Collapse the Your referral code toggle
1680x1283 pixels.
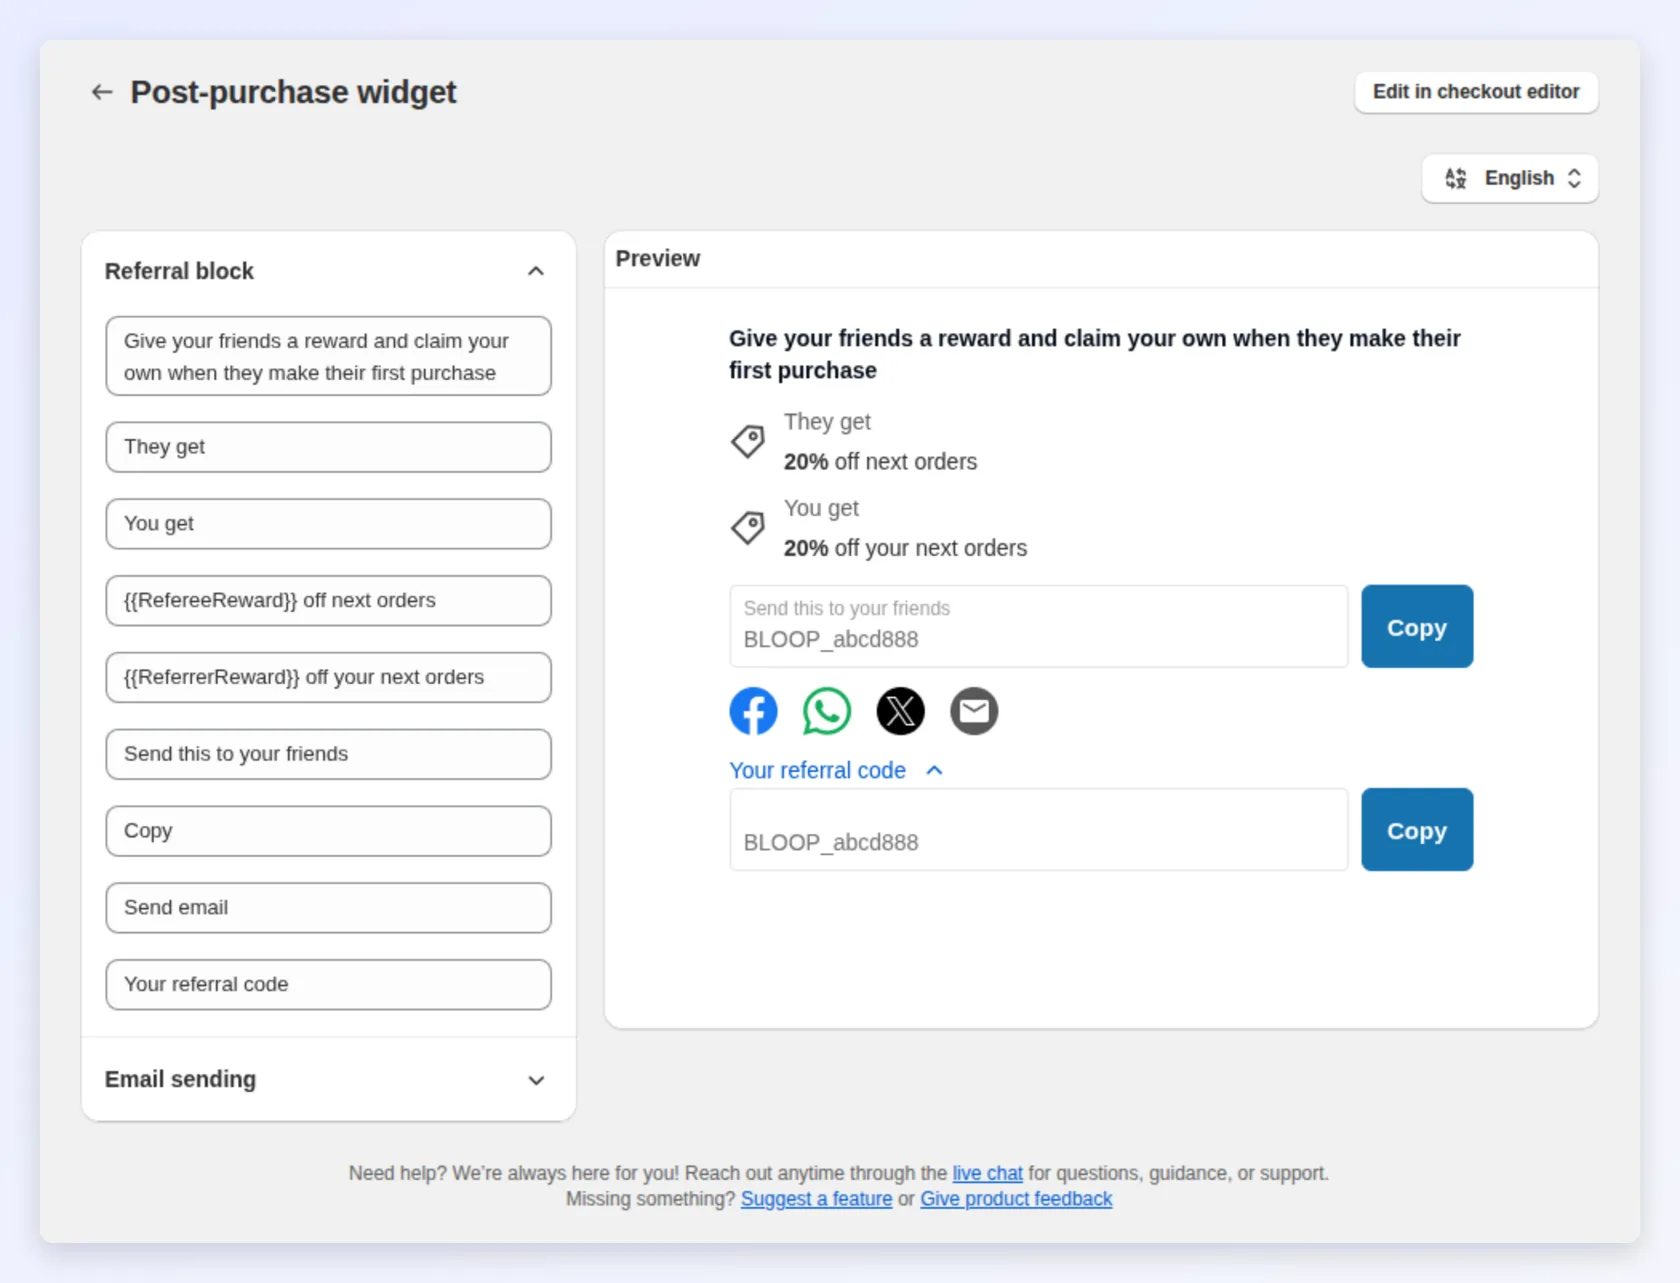(x=837, y=770)
